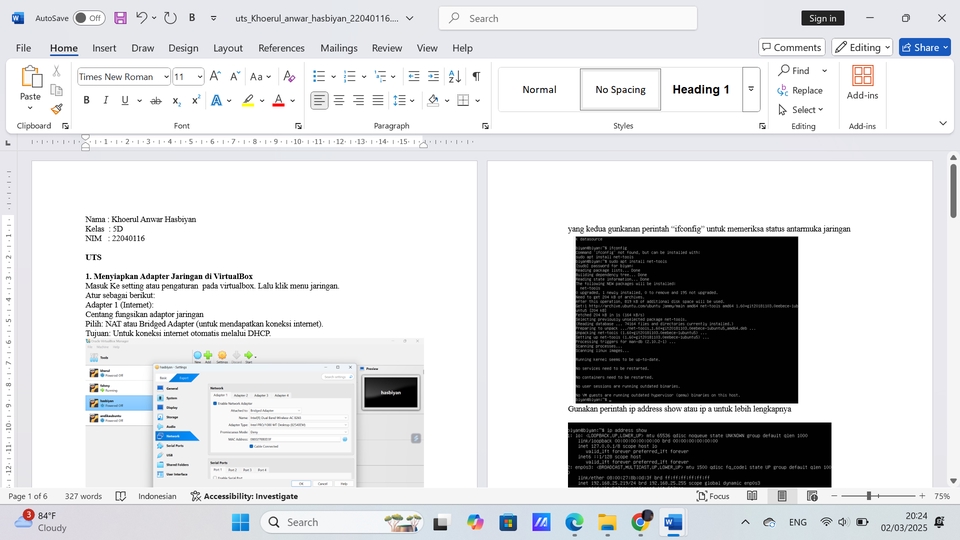The width and height of the screenshot is (960, 540).
Task: Toggle Show/Hide paragraph marks
Action: (476, 76)
